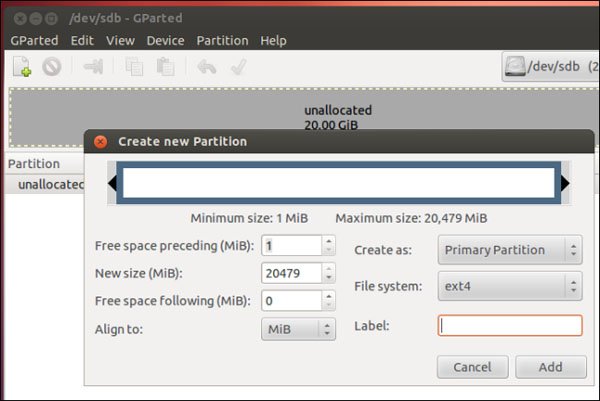Click the Copy partition toolbar icon
Viewport: 600px width, 401px height.
click(x=134, y=67)
